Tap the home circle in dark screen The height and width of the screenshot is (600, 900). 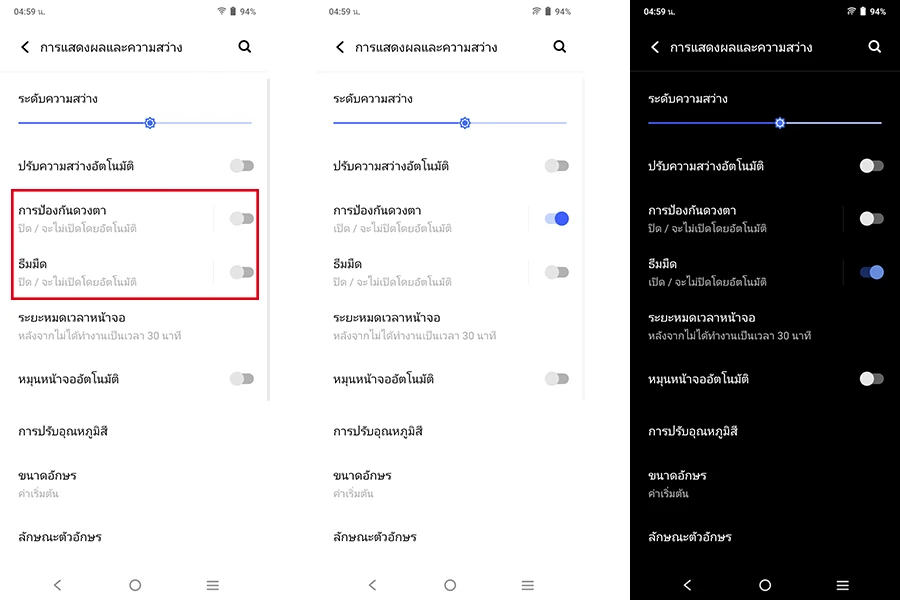(x=765, y=585)
